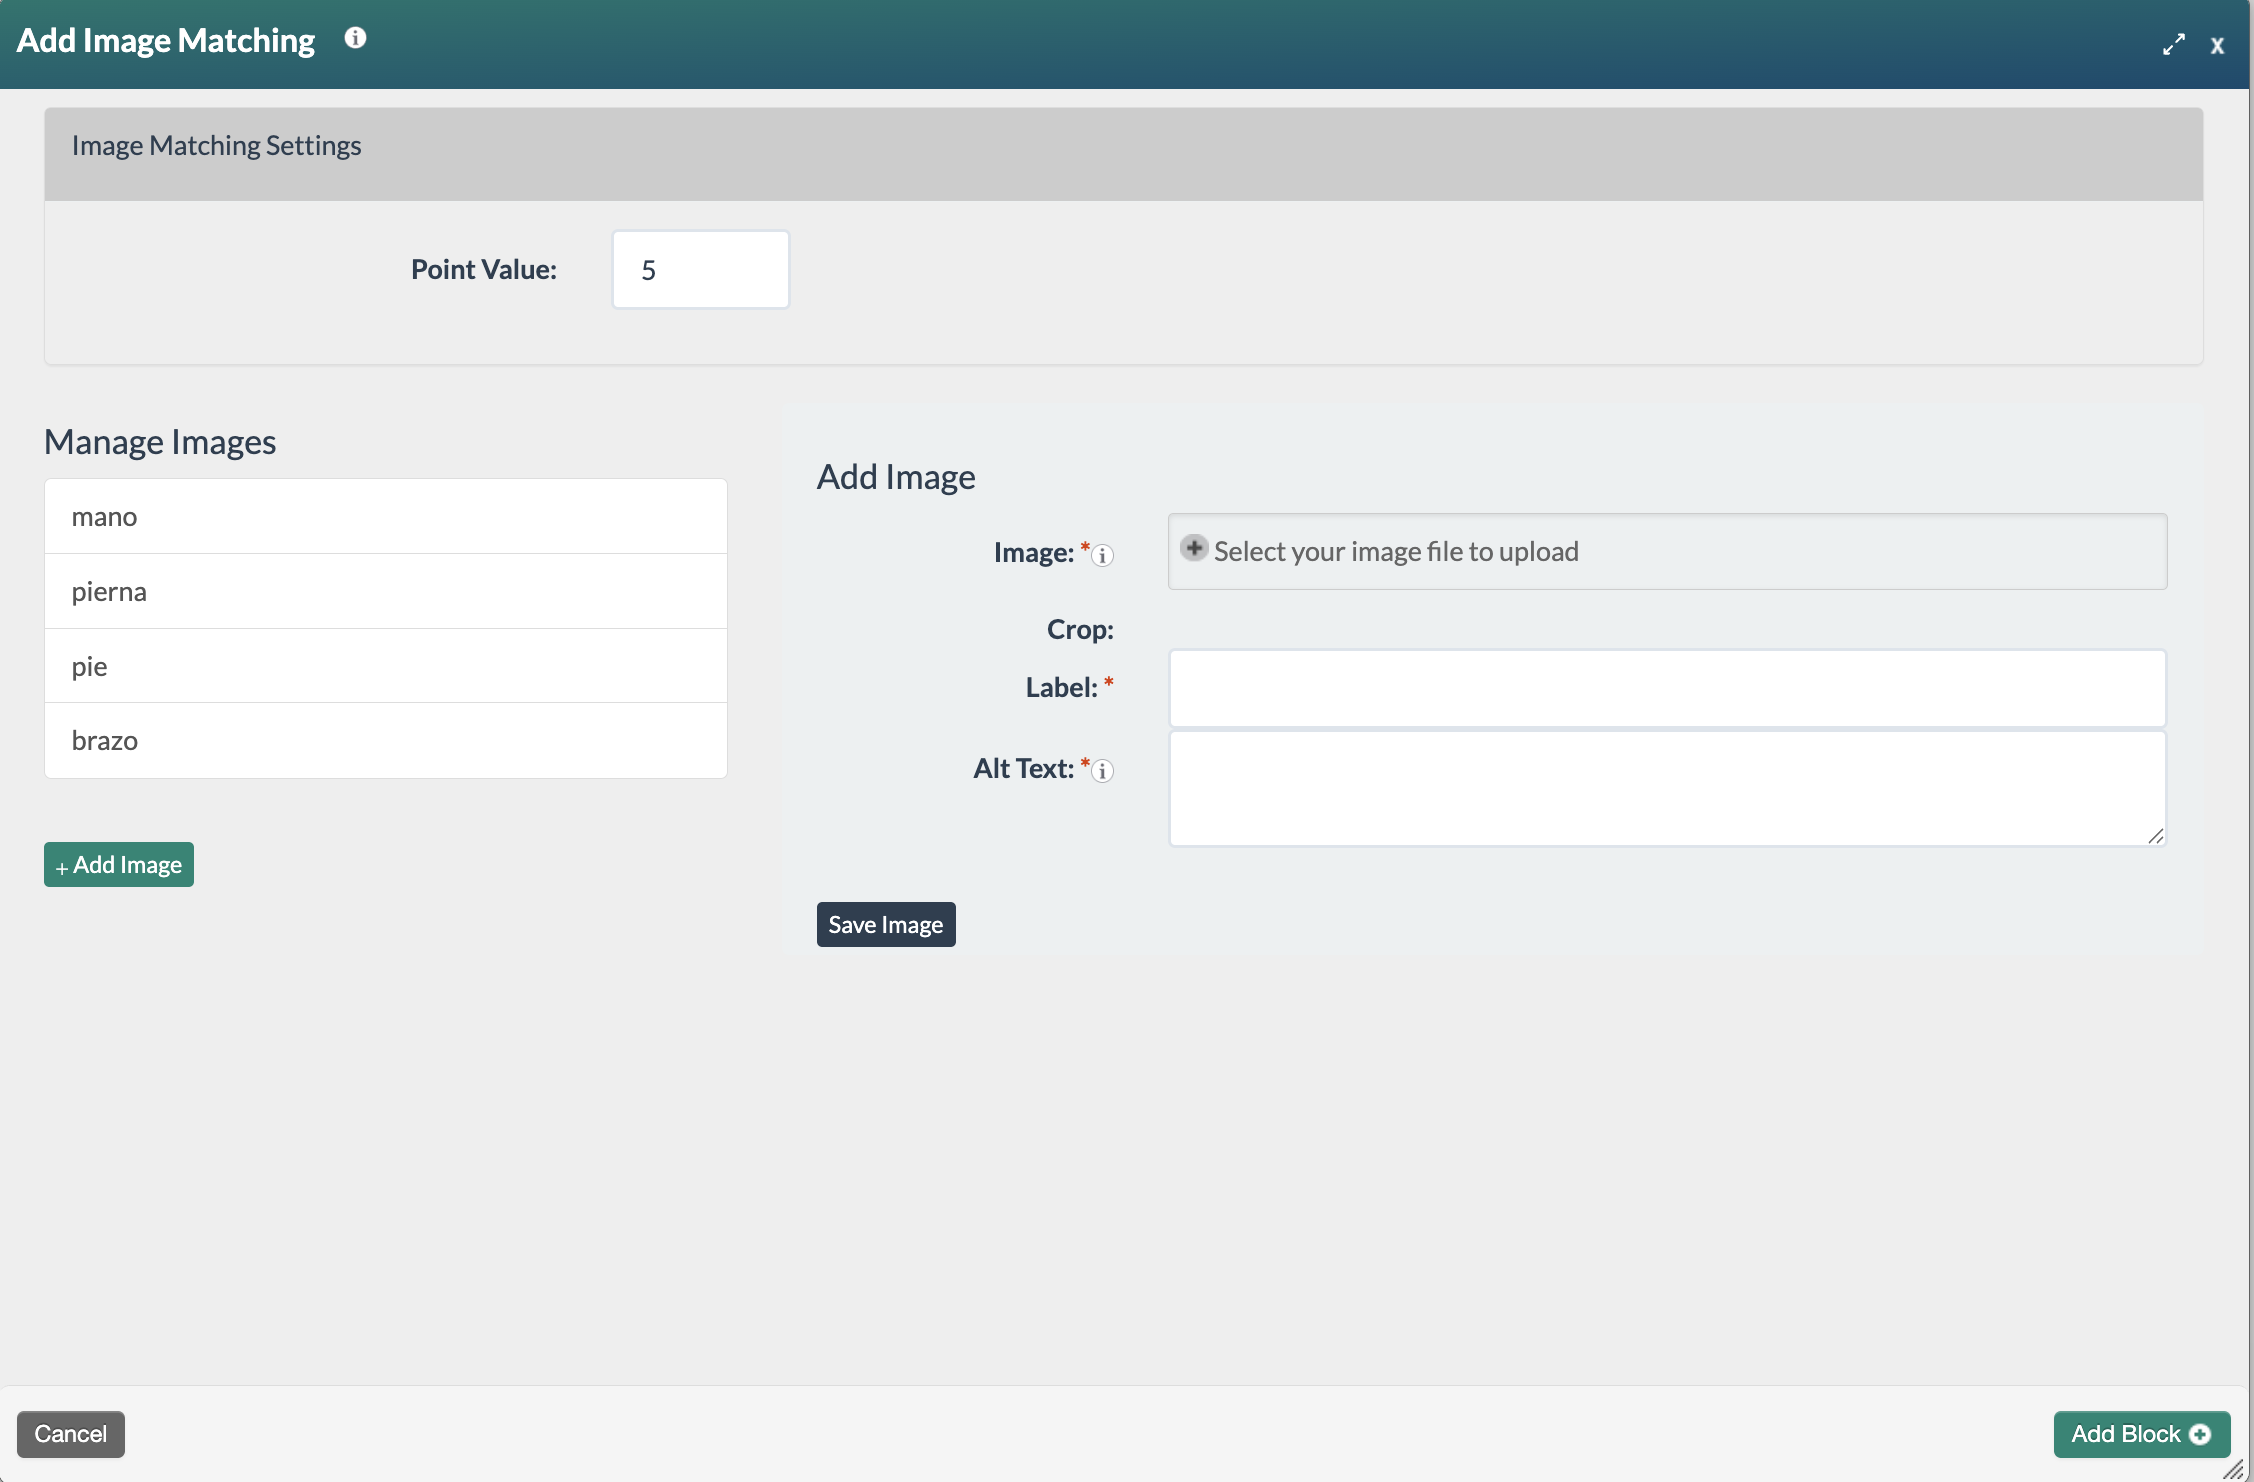The height and width of the screenshot is (1482, 2254).
Task: Click the Point Value input field
Action: (x=701, y=270)
